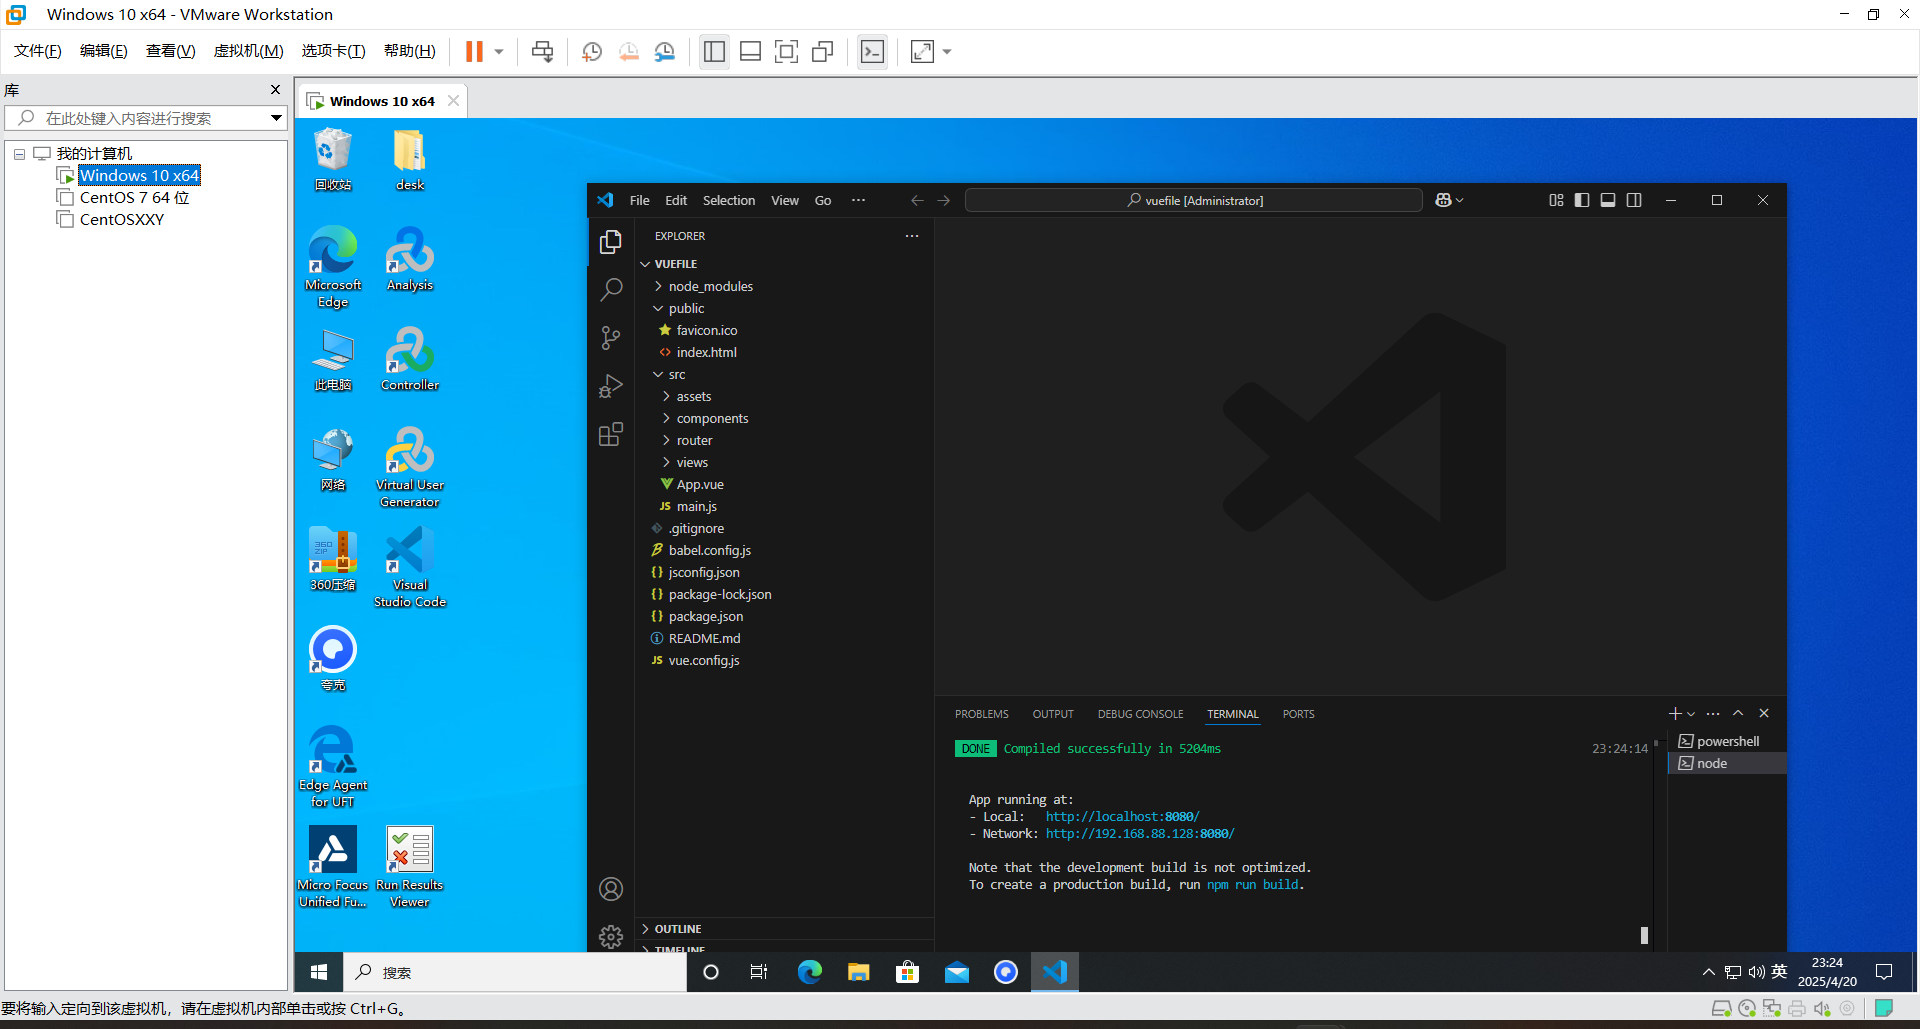Open VMware 虚拟机(M) menu
The height and width of the screenshot is (1029, 1920).
click(x=248, y=51)
